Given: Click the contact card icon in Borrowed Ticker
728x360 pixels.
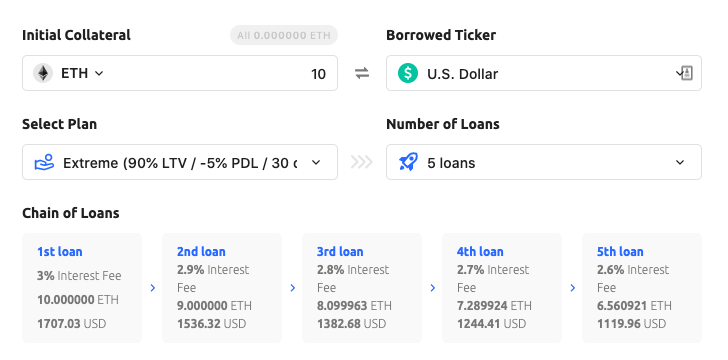Looking at the screenshot, I should 687,73.
